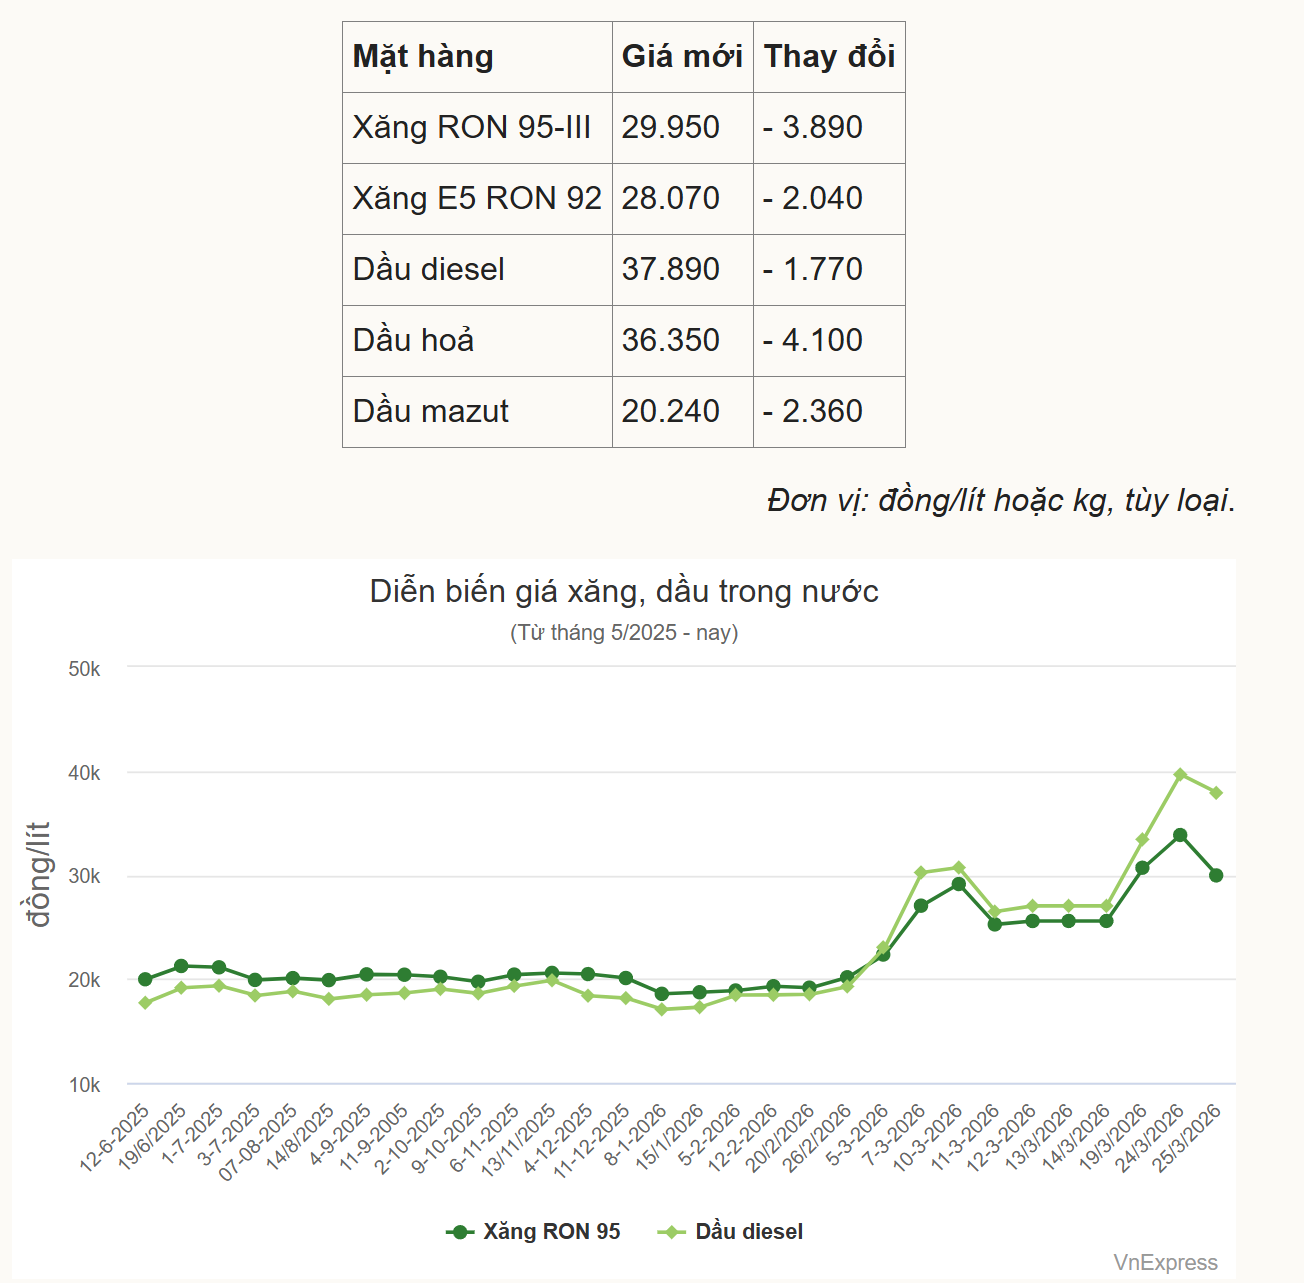Click the 40k y-axis label

[x=84, y=773]
